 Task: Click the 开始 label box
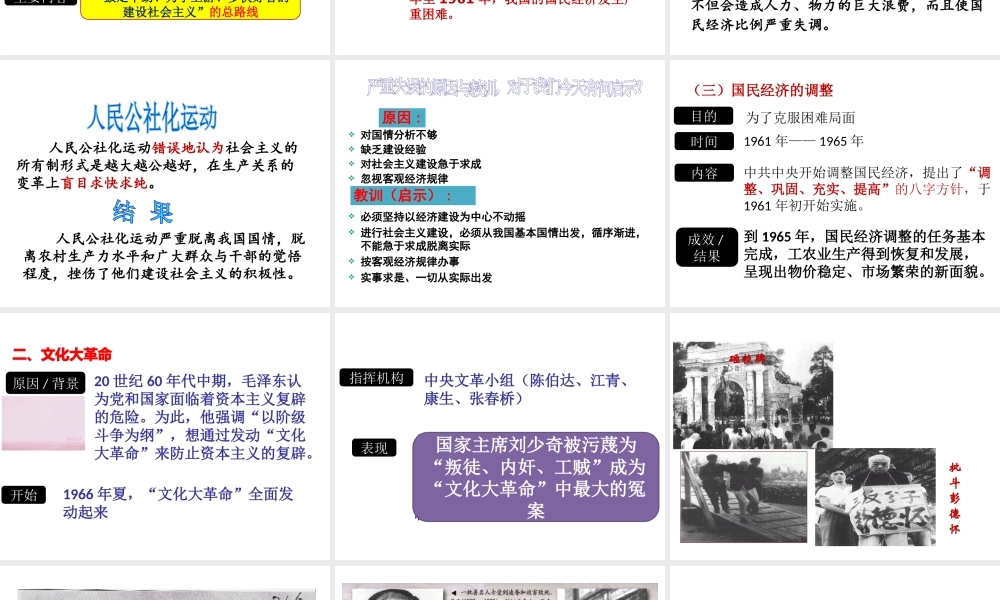[24, 495]
